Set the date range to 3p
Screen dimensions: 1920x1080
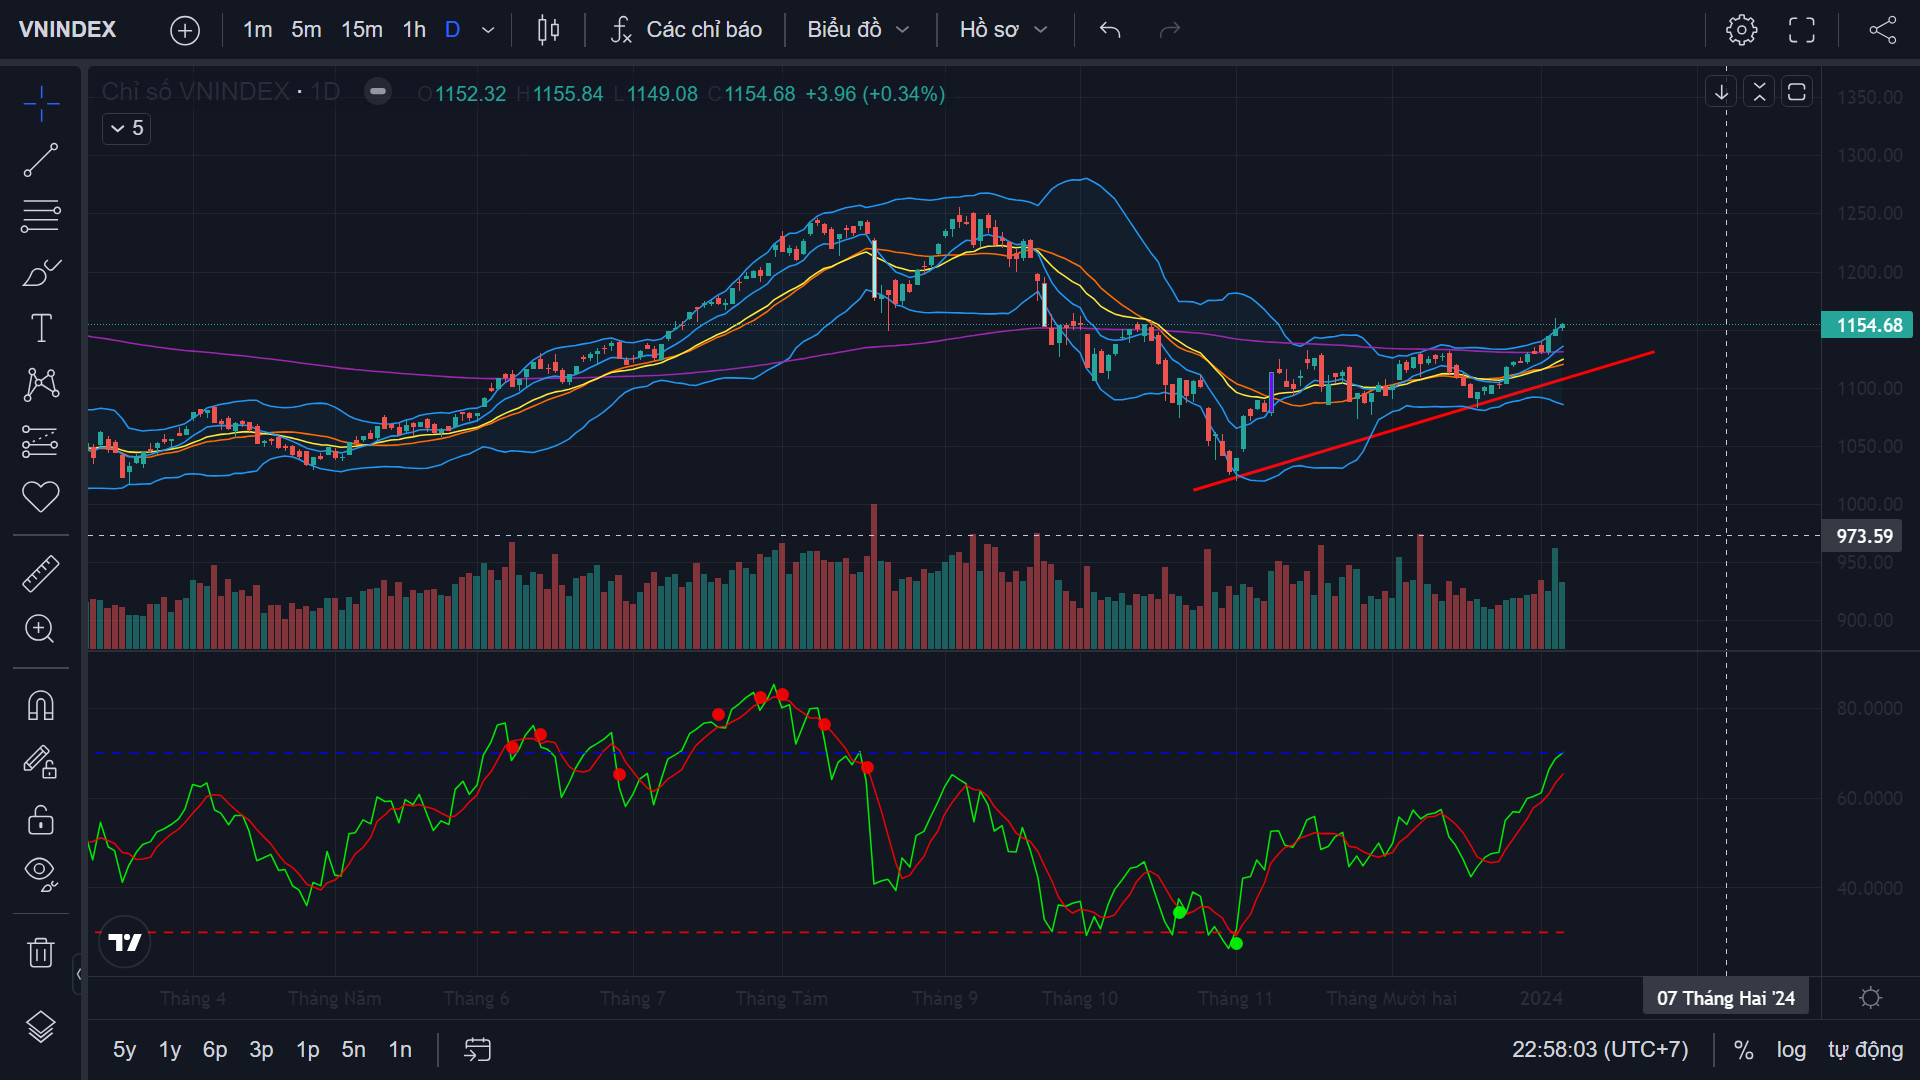point(261,1049)
